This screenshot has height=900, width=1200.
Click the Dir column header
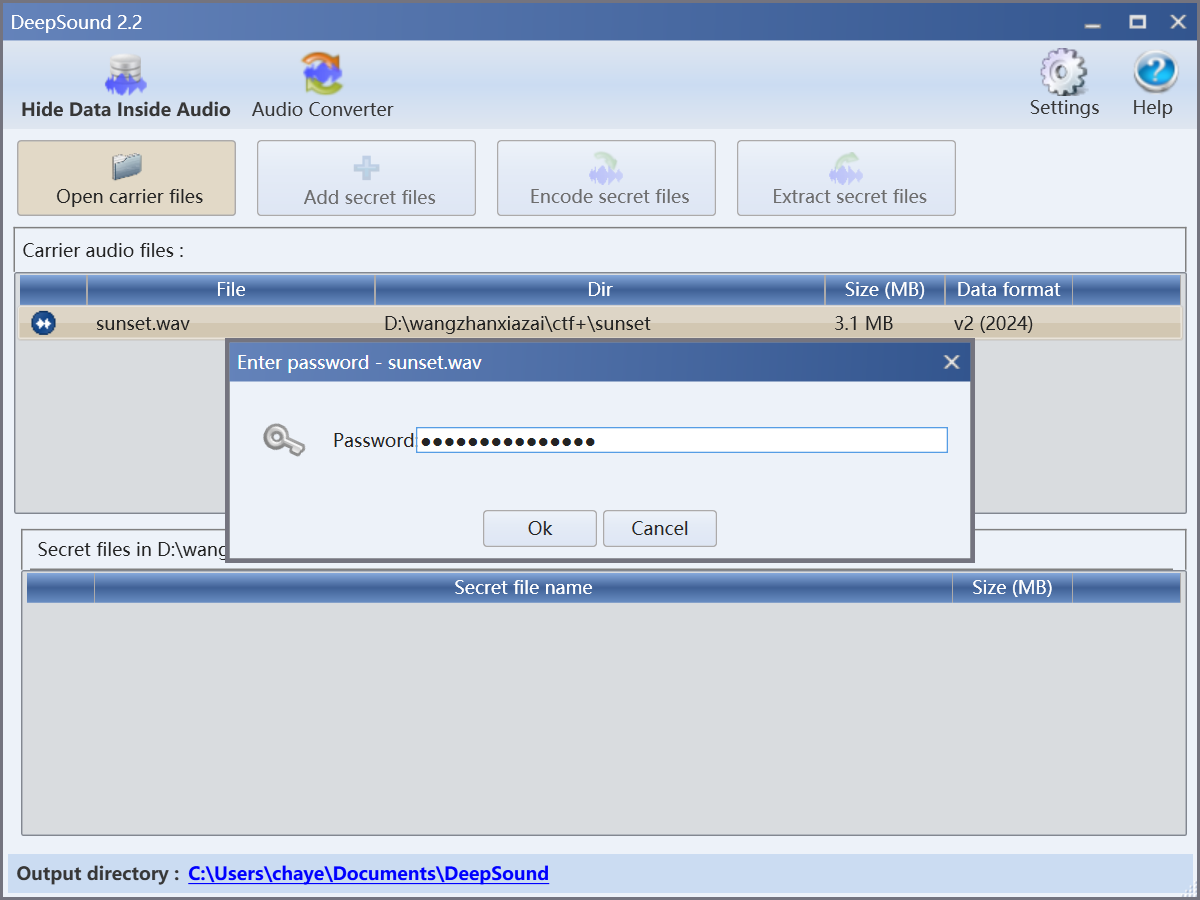[600, 290]
